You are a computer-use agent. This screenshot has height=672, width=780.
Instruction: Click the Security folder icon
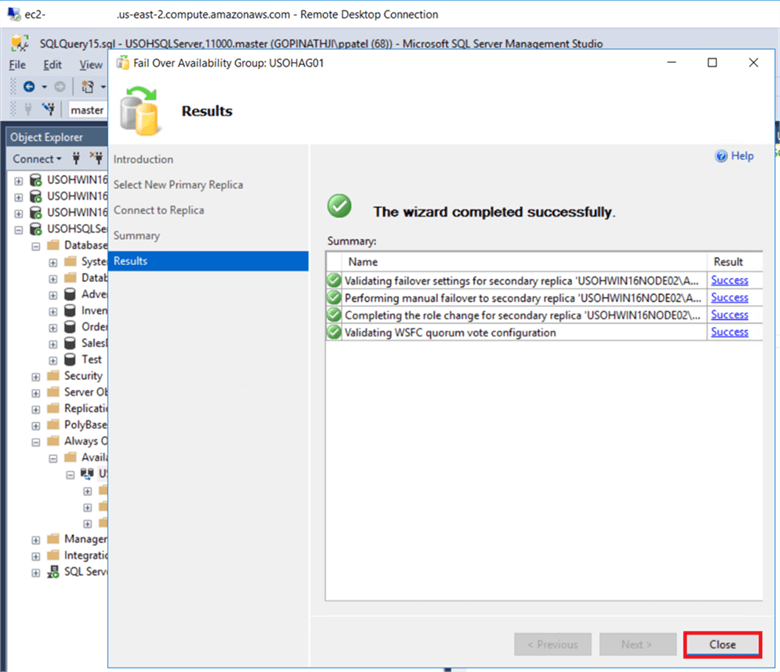(x=53, y=376)
